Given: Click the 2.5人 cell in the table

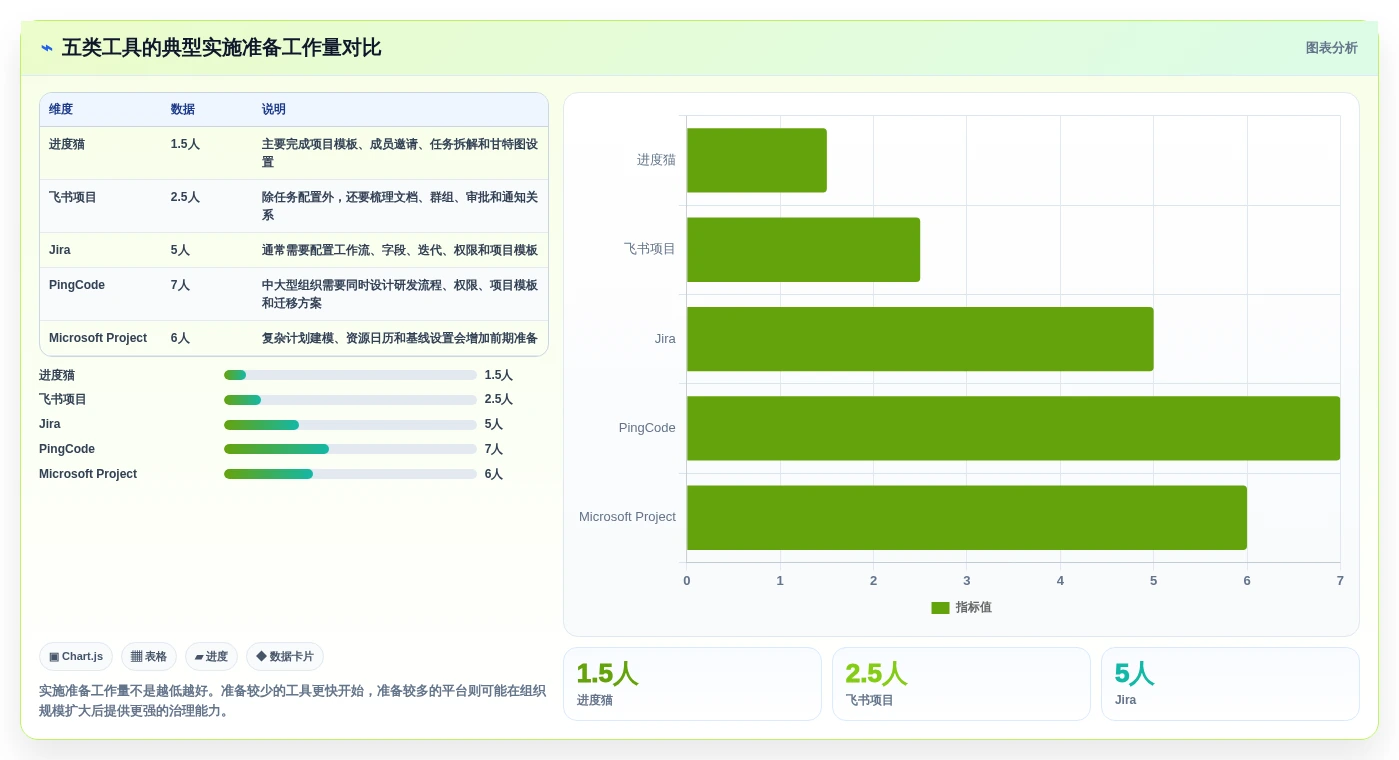Looking at the screenshot, I should [185, 197].
